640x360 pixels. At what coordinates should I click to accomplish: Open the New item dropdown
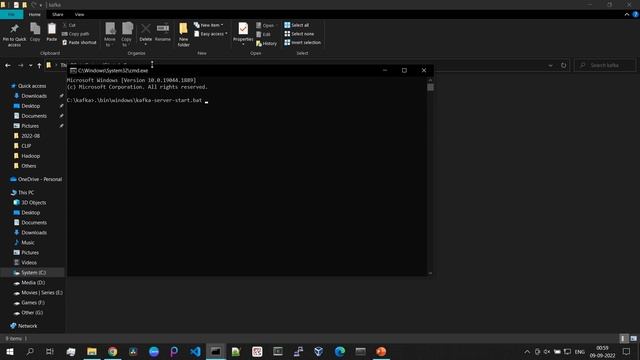tap(209, 25)
